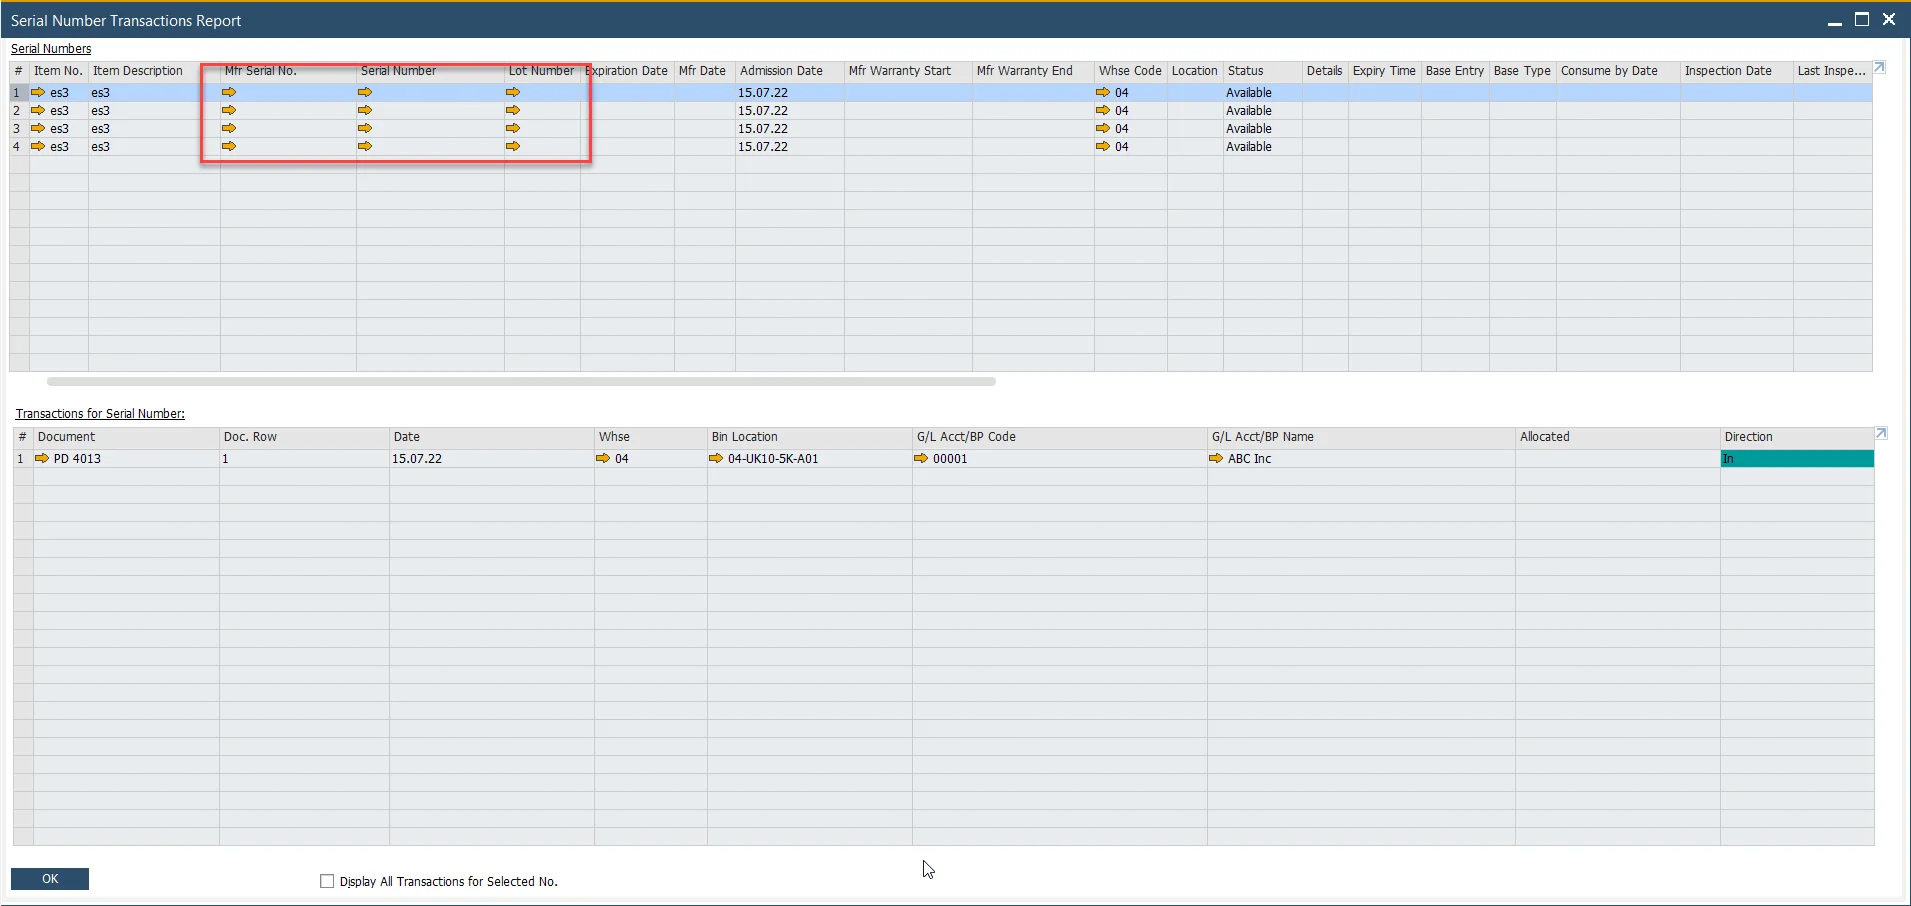
Task: Open document PD 4013 link arrow
Action: click(42, 458)
